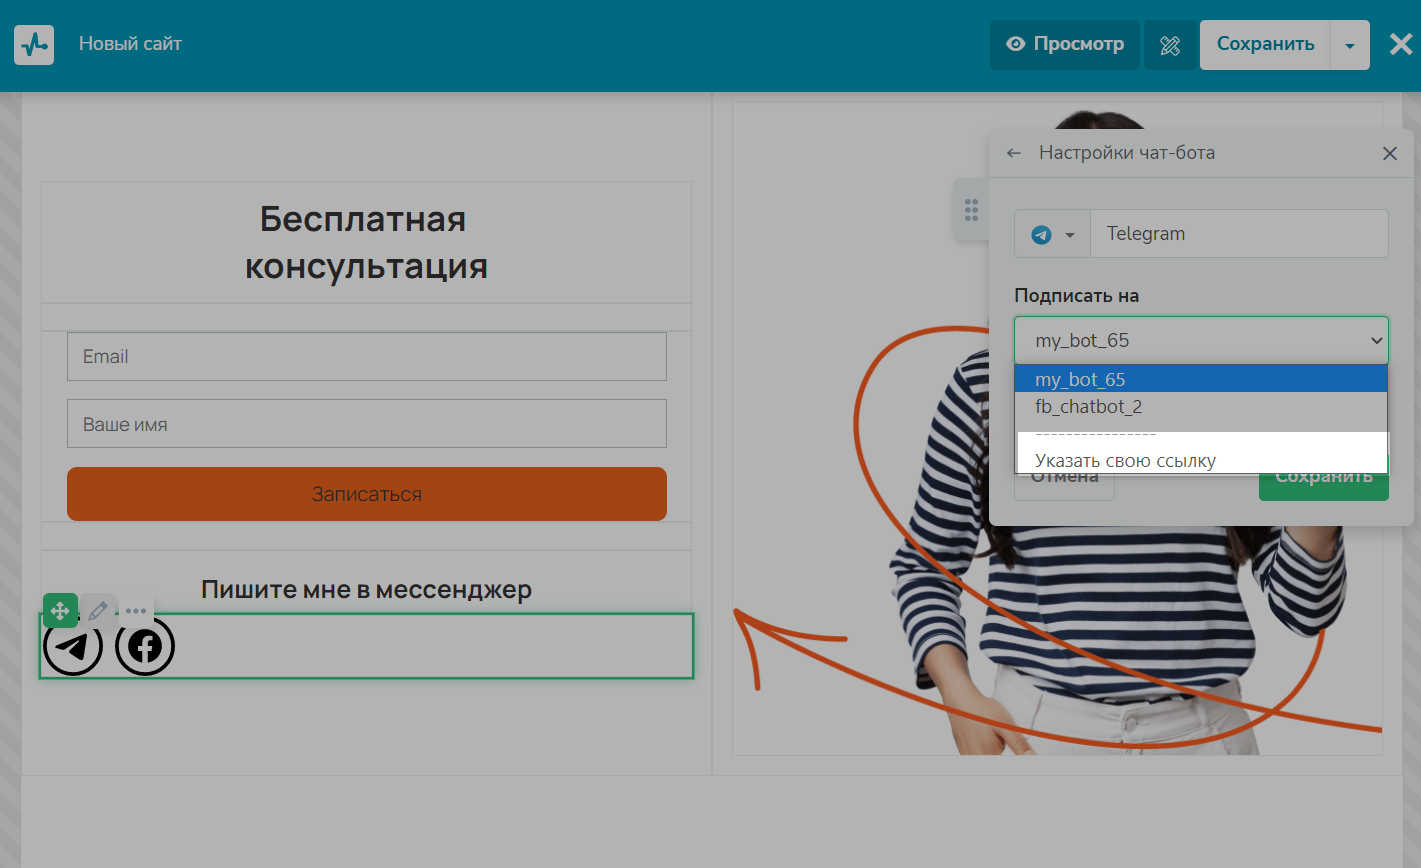Click the 'Подписать на' label
The image size is (1421, 868).
click(1077, 296)
